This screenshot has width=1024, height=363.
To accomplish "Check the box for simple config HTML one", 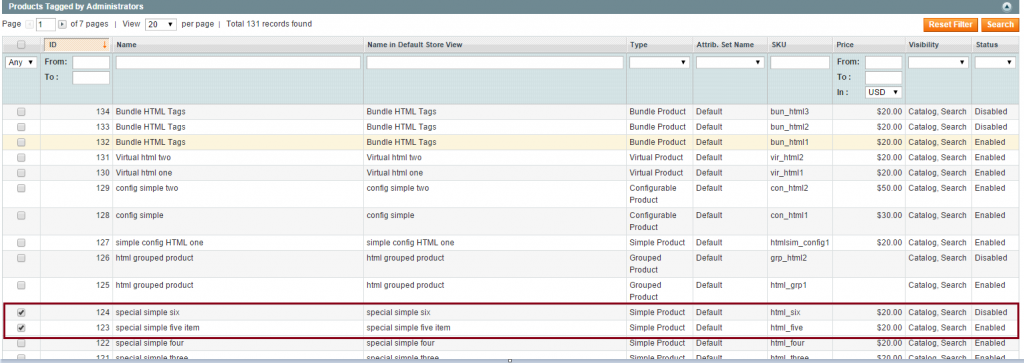I will click(21, 242).
